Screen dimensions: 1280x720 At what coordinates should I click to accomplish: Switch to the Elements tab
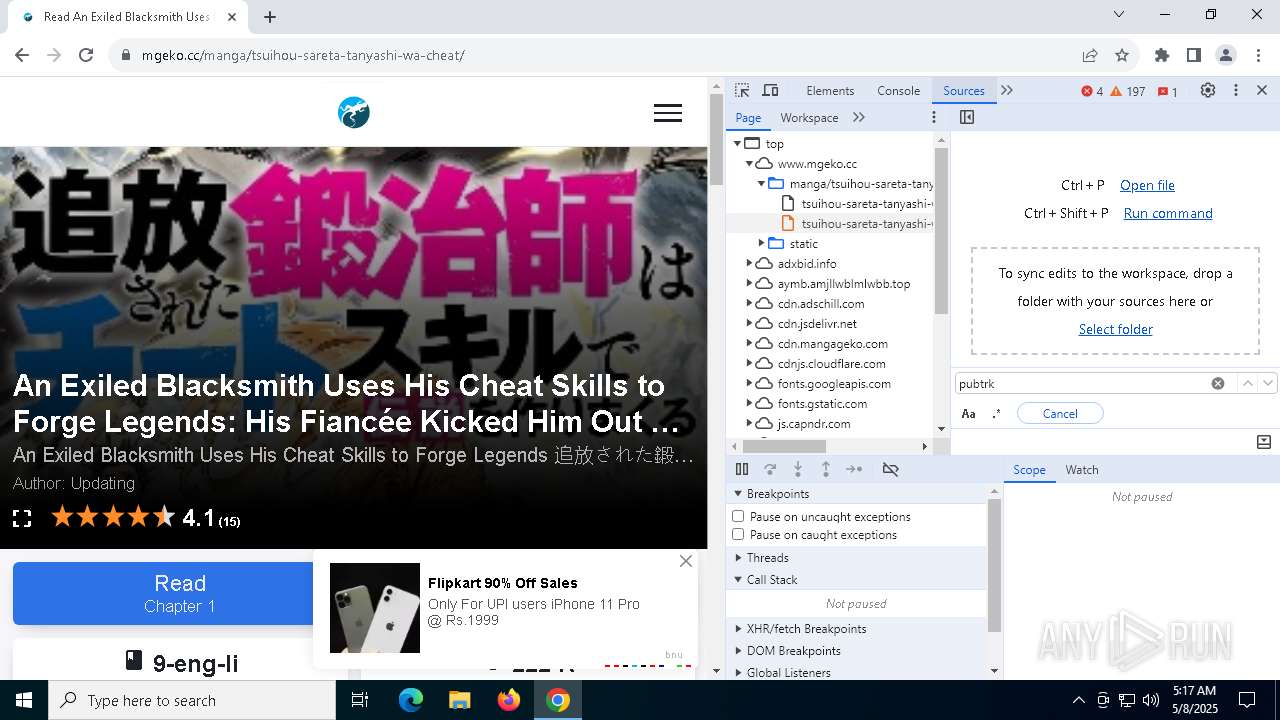tap(830, 90)
